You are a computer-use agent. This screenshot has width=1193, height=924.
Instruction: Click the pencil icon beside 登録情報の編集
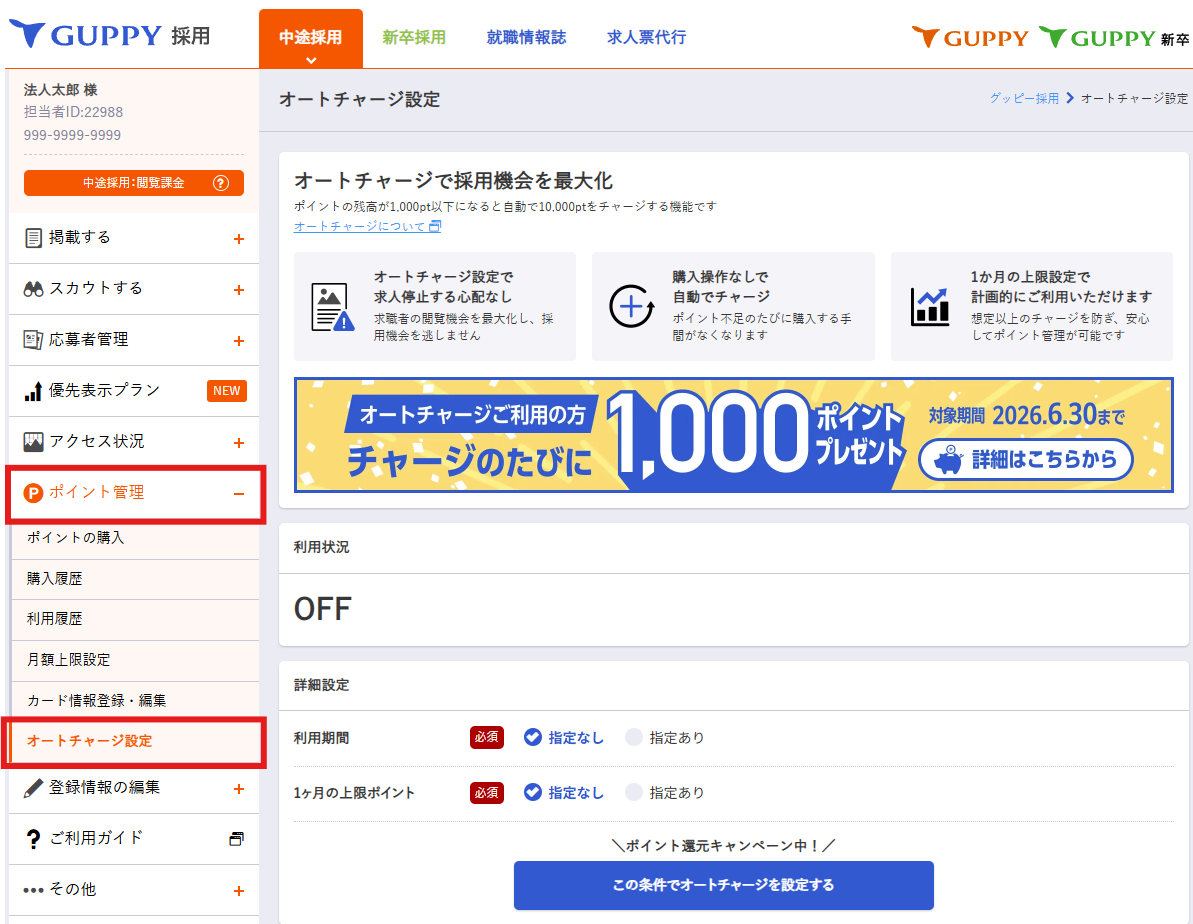(x=33, y=788)
